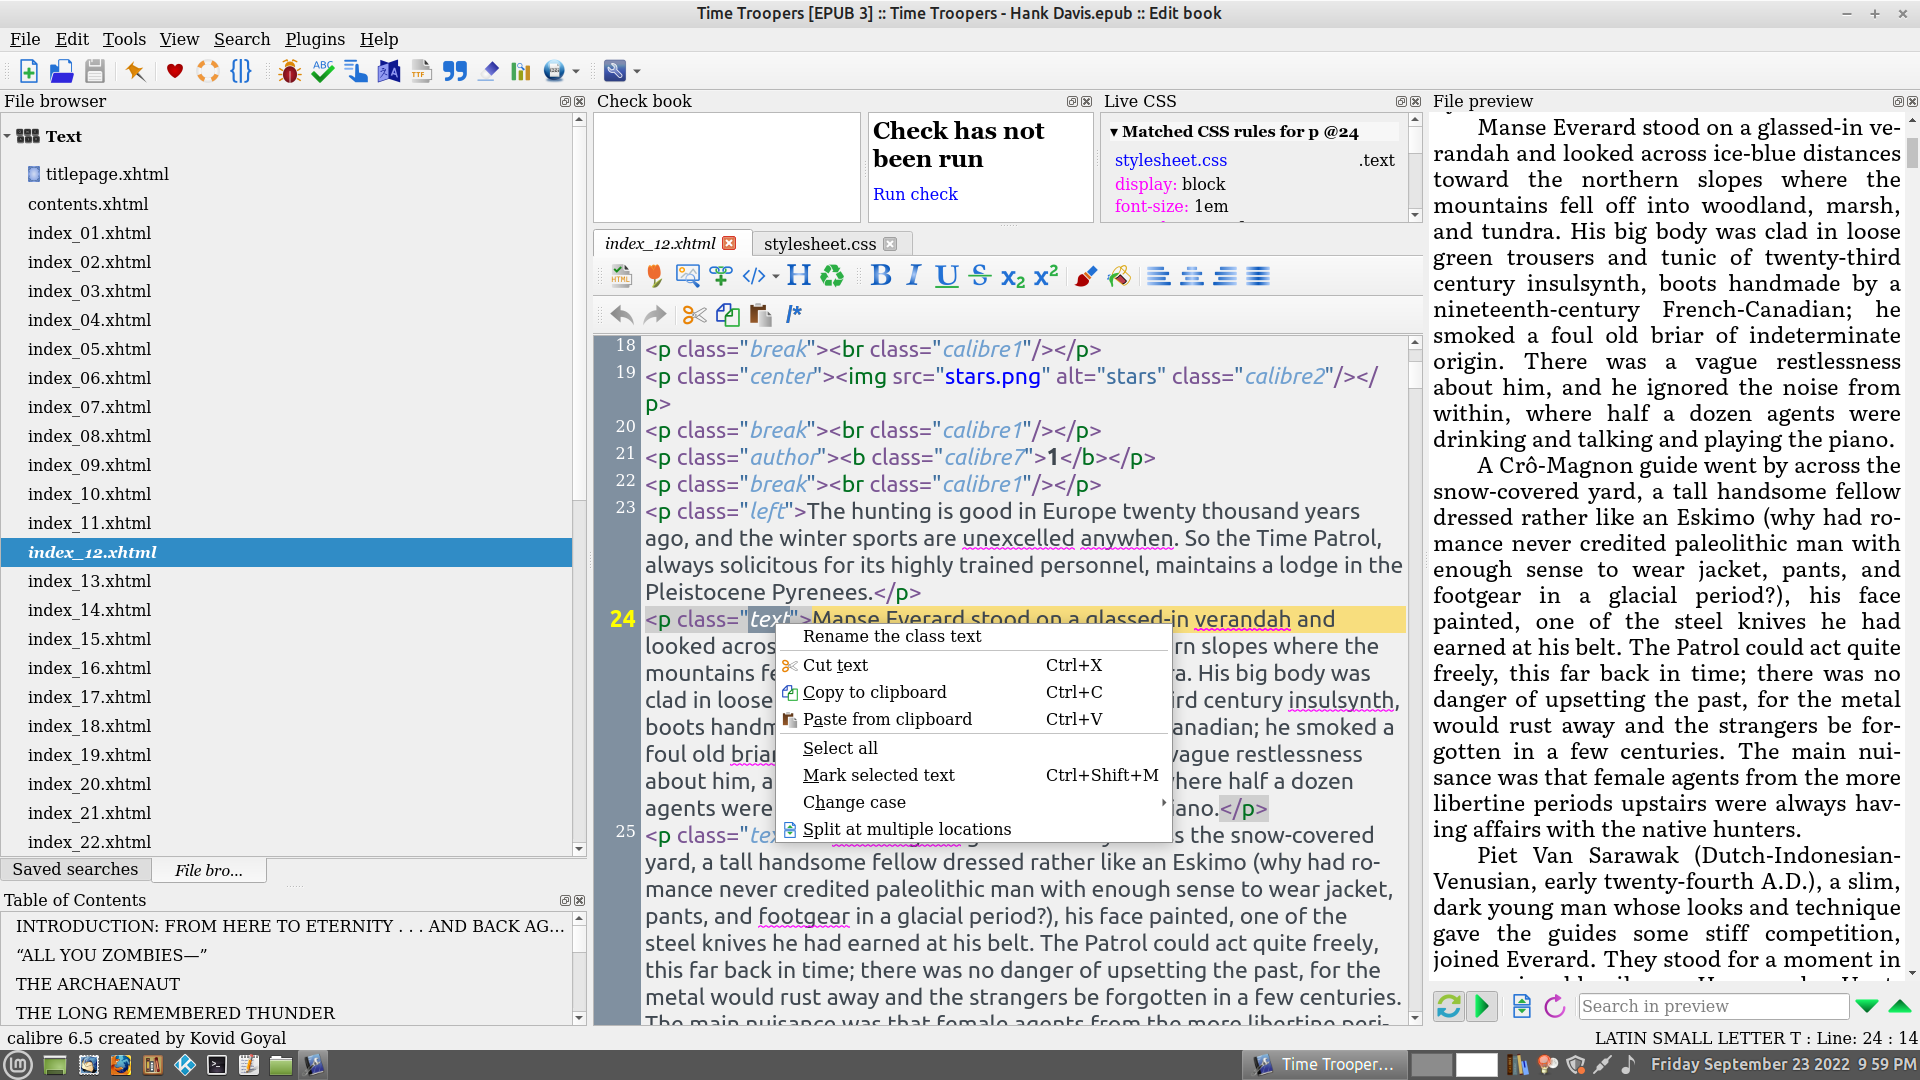The image size is (1920, 1080).
Task: Click the Manage fonts TTF icon
Action: point(422,71)
